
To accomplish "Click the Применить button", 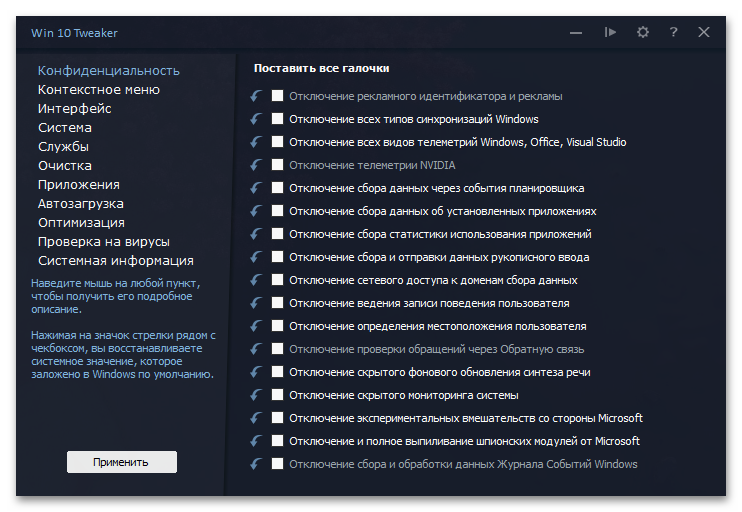I will click(122, 462).
